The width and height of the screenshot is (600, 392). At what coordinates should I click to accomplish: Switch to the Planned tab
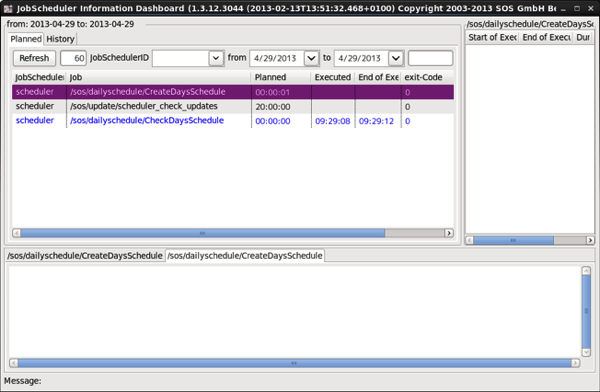tap(26, 39)
